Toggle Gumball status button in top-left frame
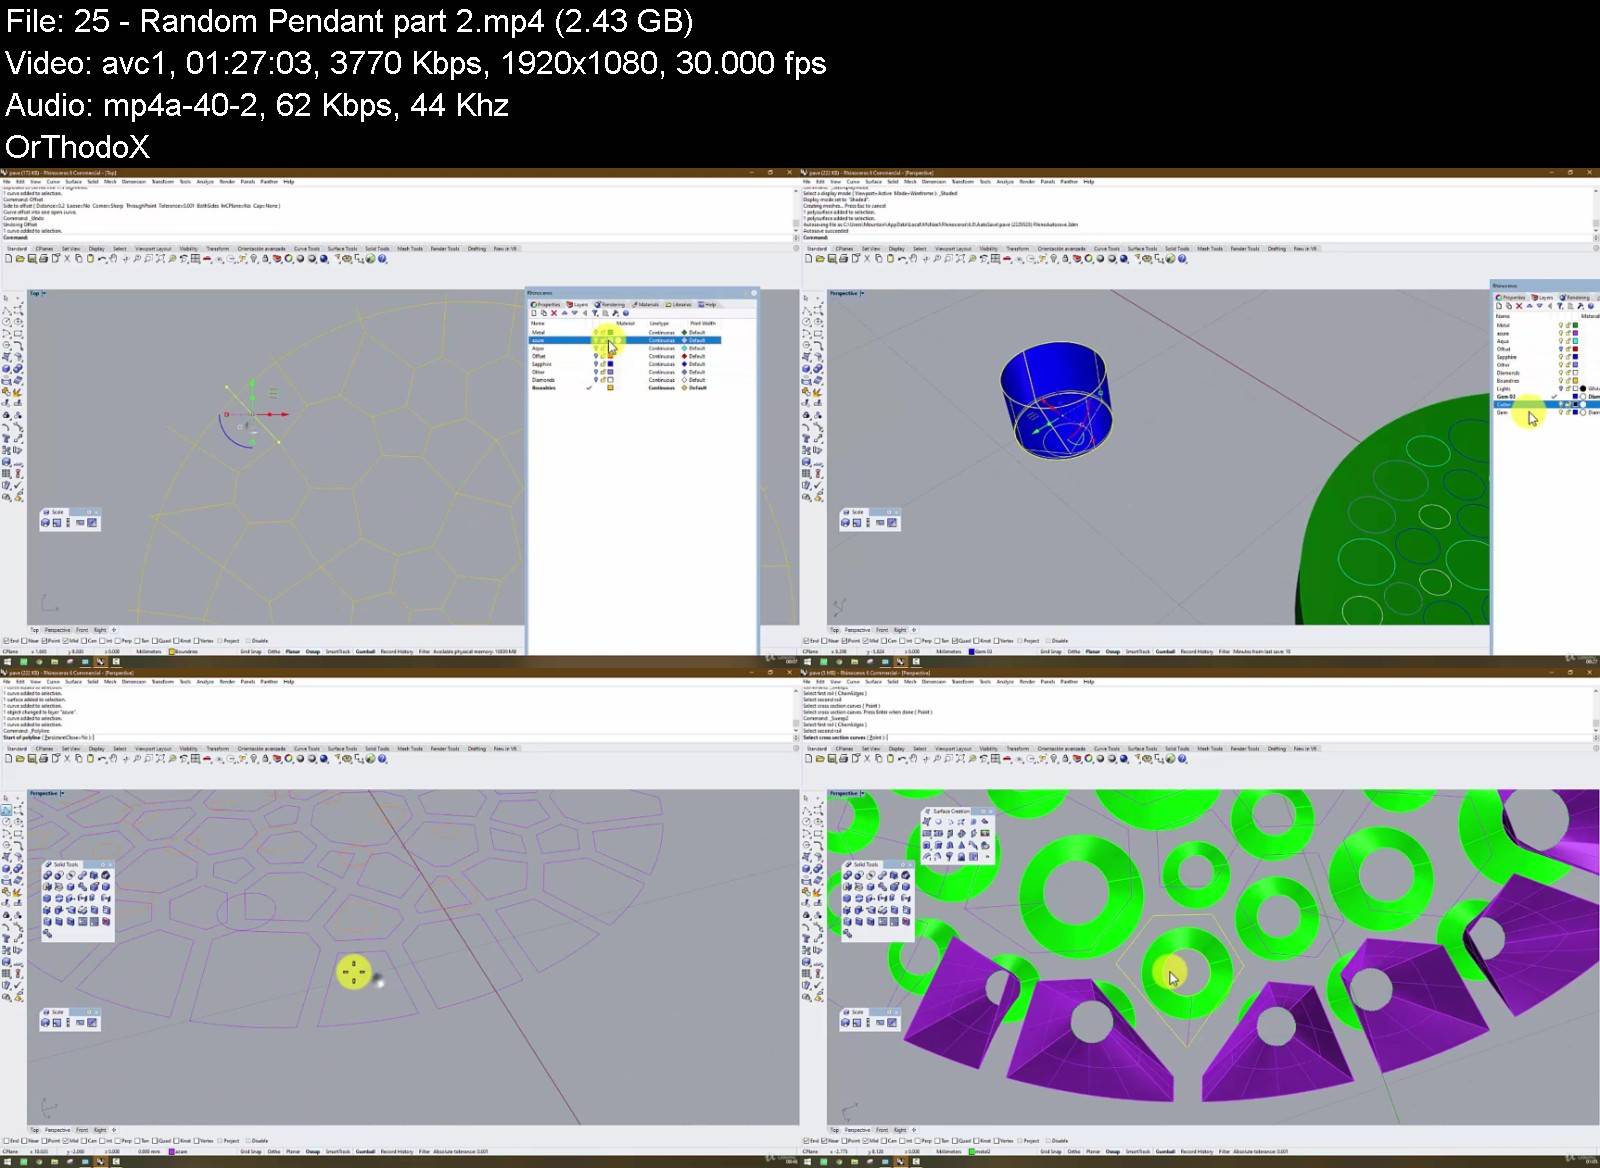Screen dimensions: 1600x1168 (365, 651)
